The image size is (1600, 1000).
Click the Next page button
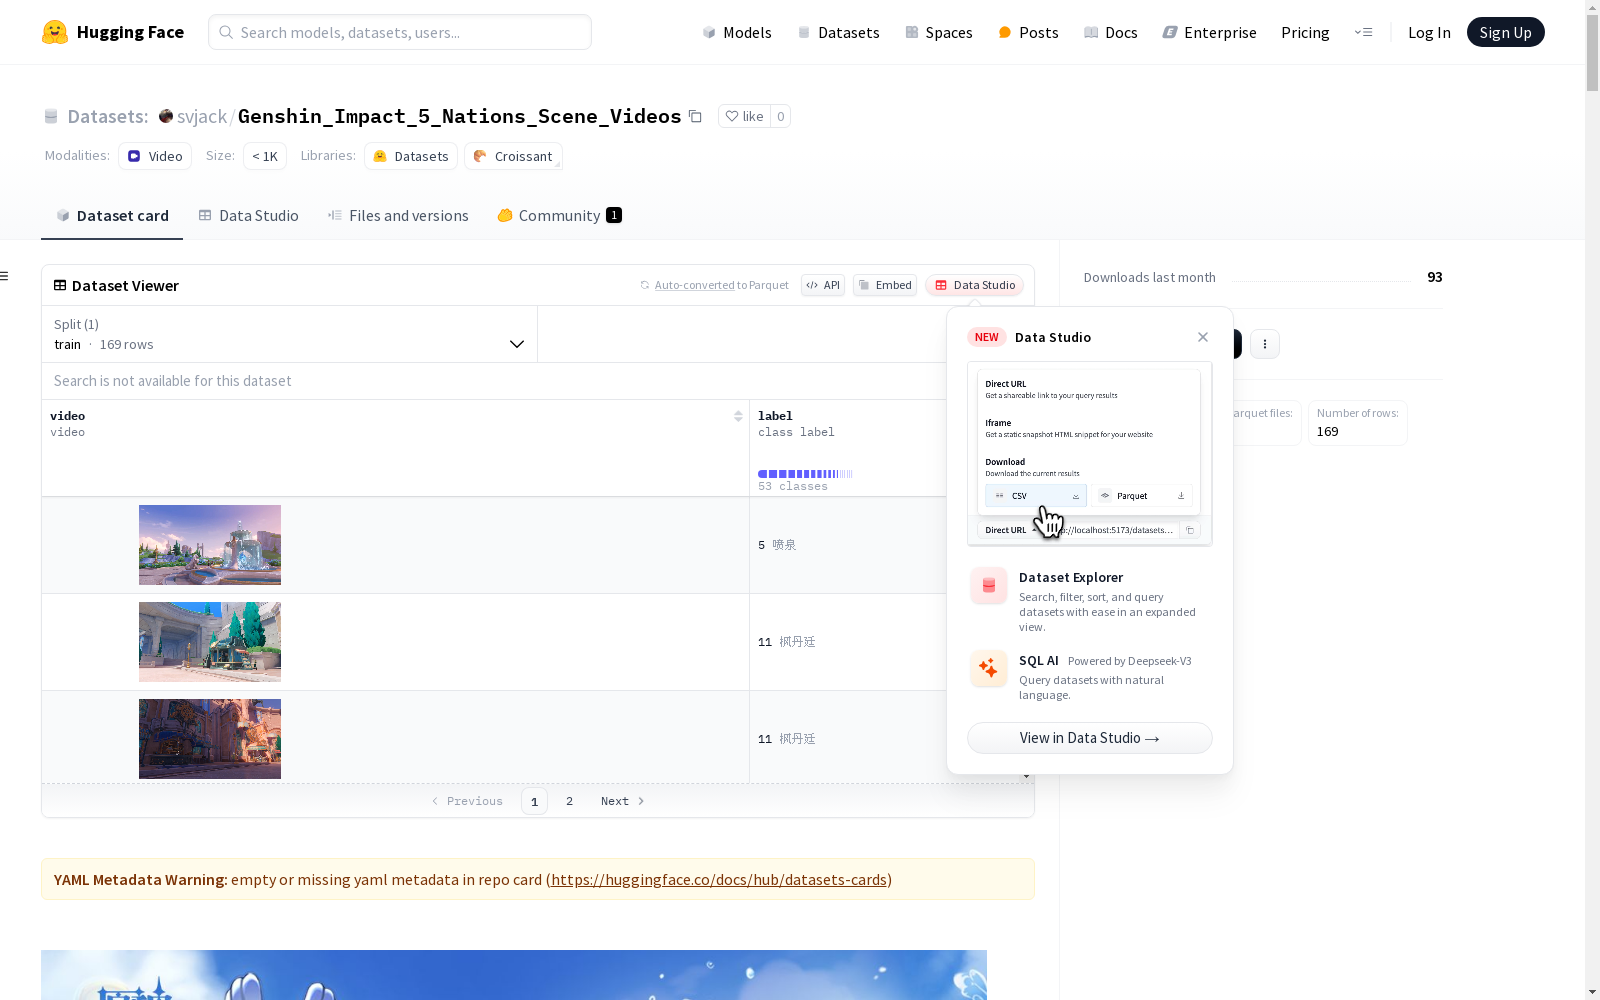click(622, 801)
